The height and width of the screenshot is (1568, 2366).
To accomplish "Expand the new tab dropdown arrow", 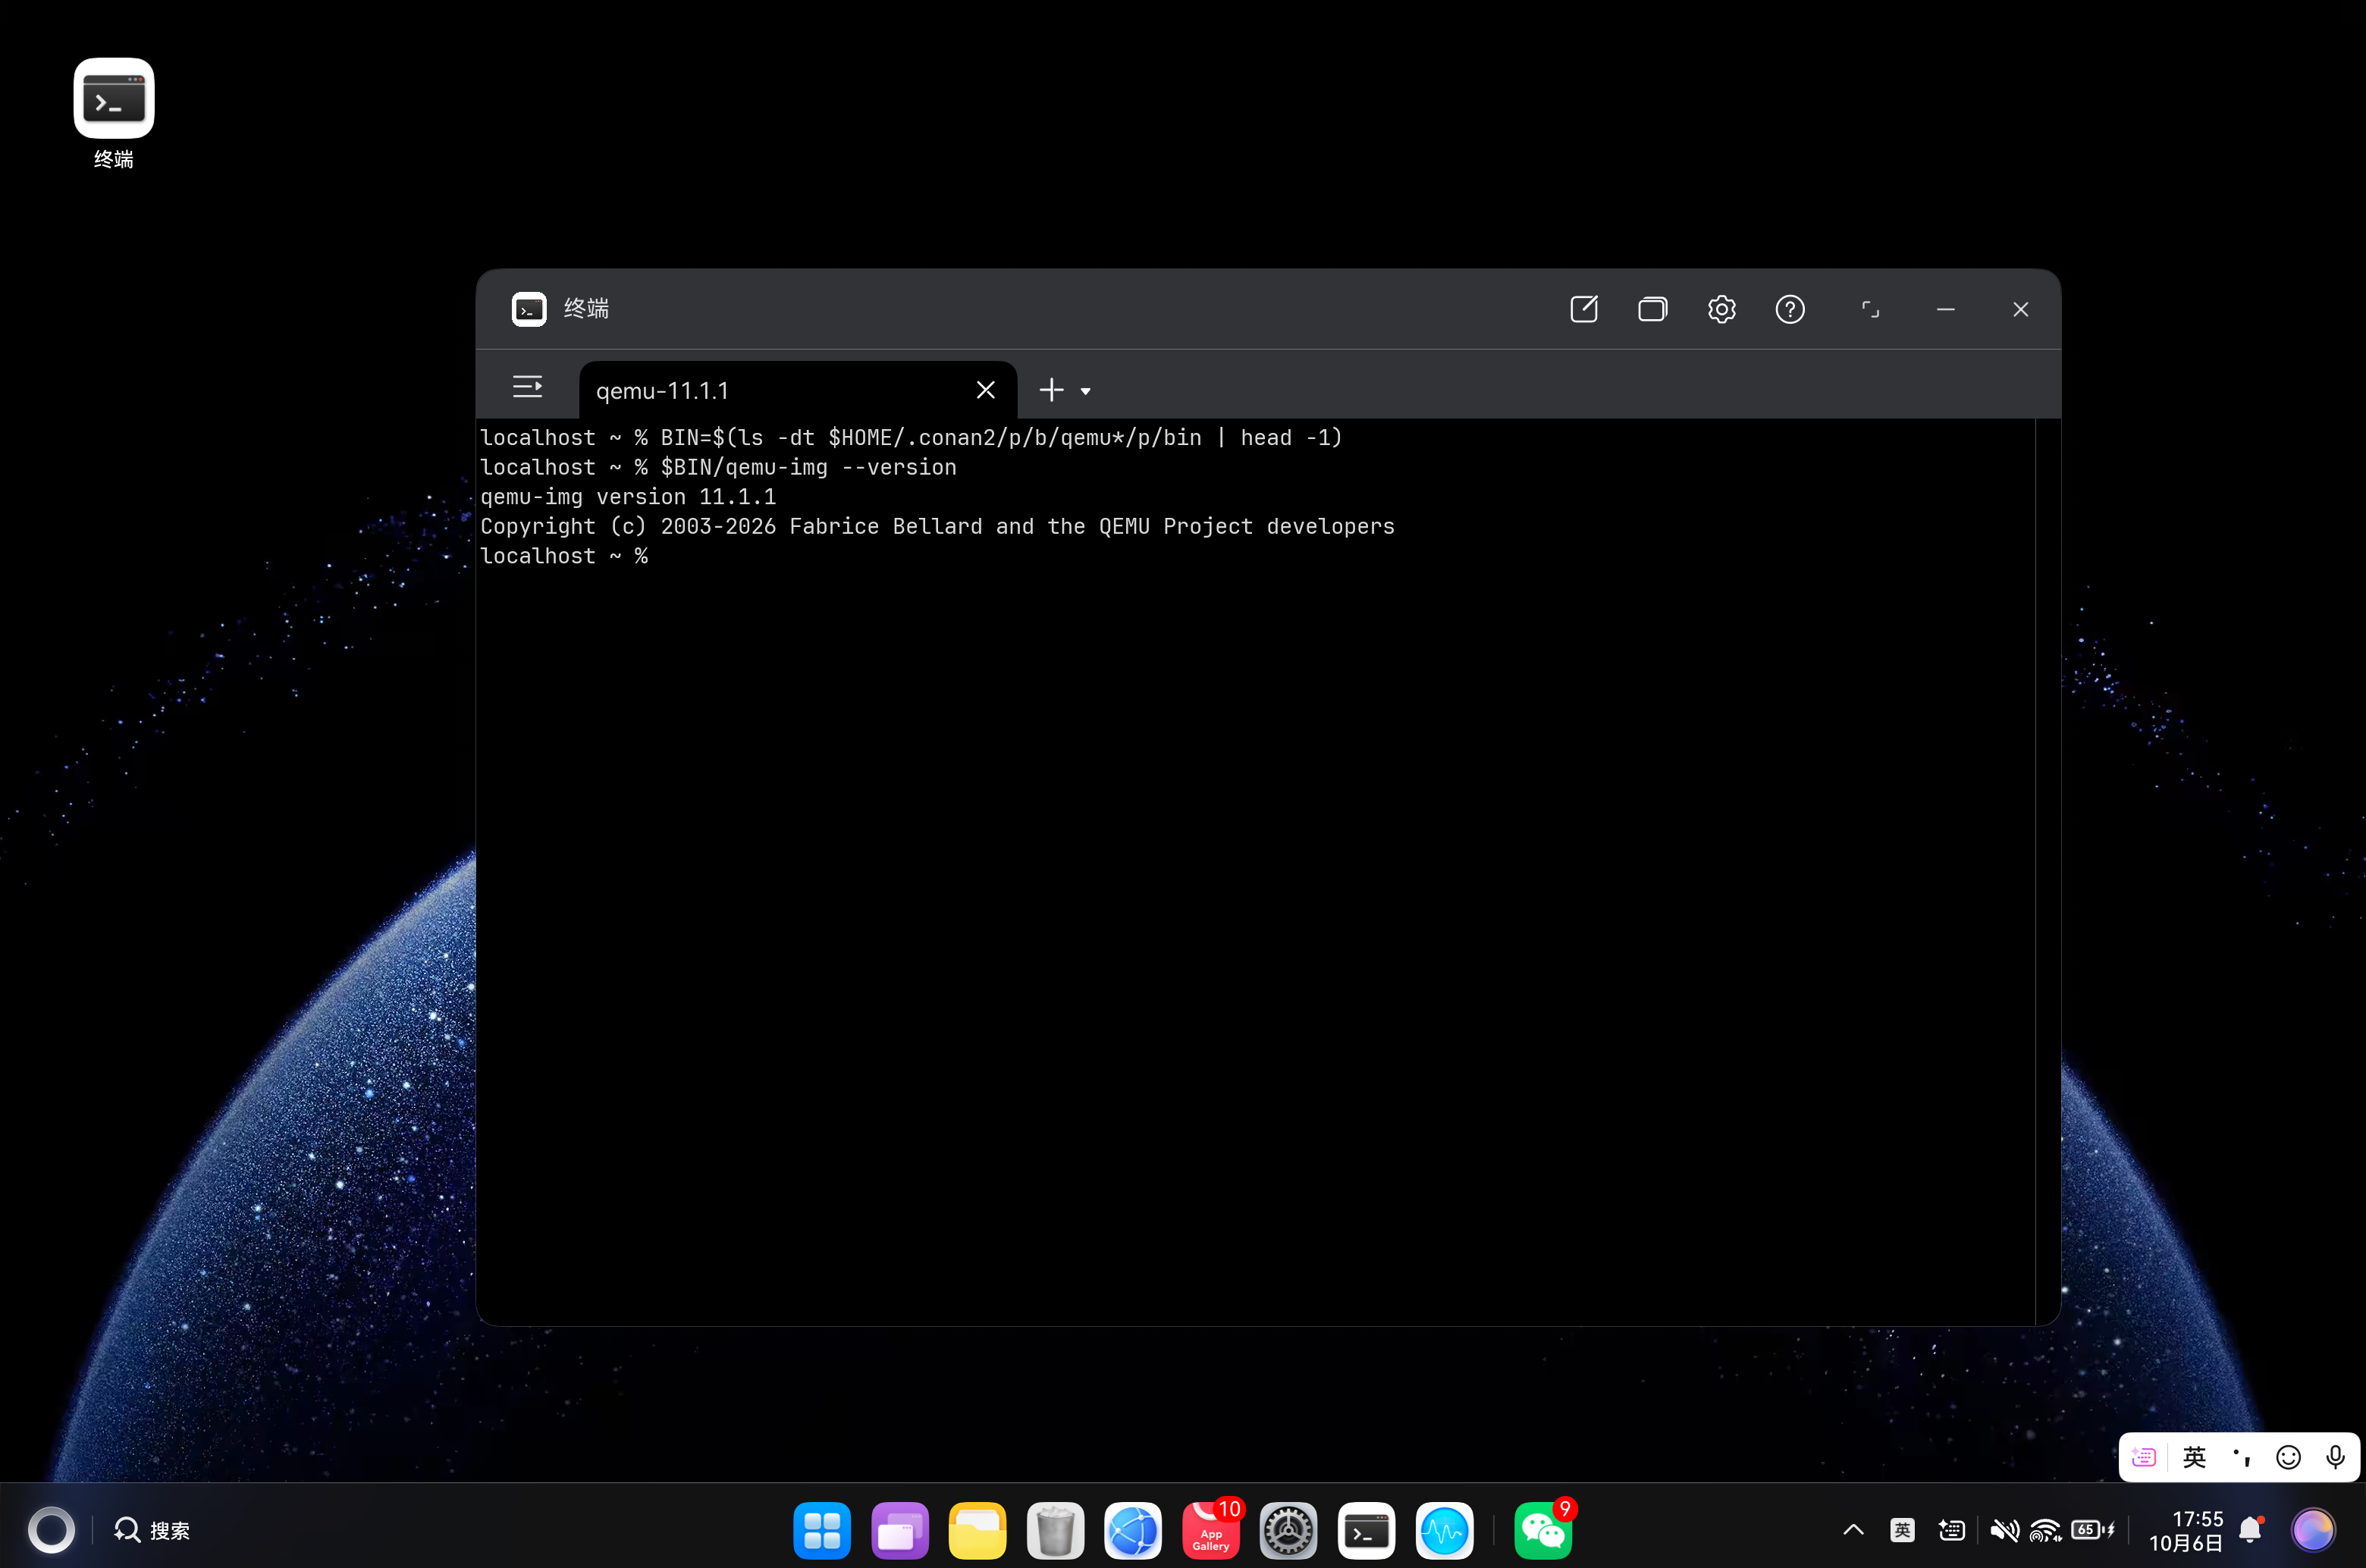I will pyautogui.click(x=1085, y=391).
